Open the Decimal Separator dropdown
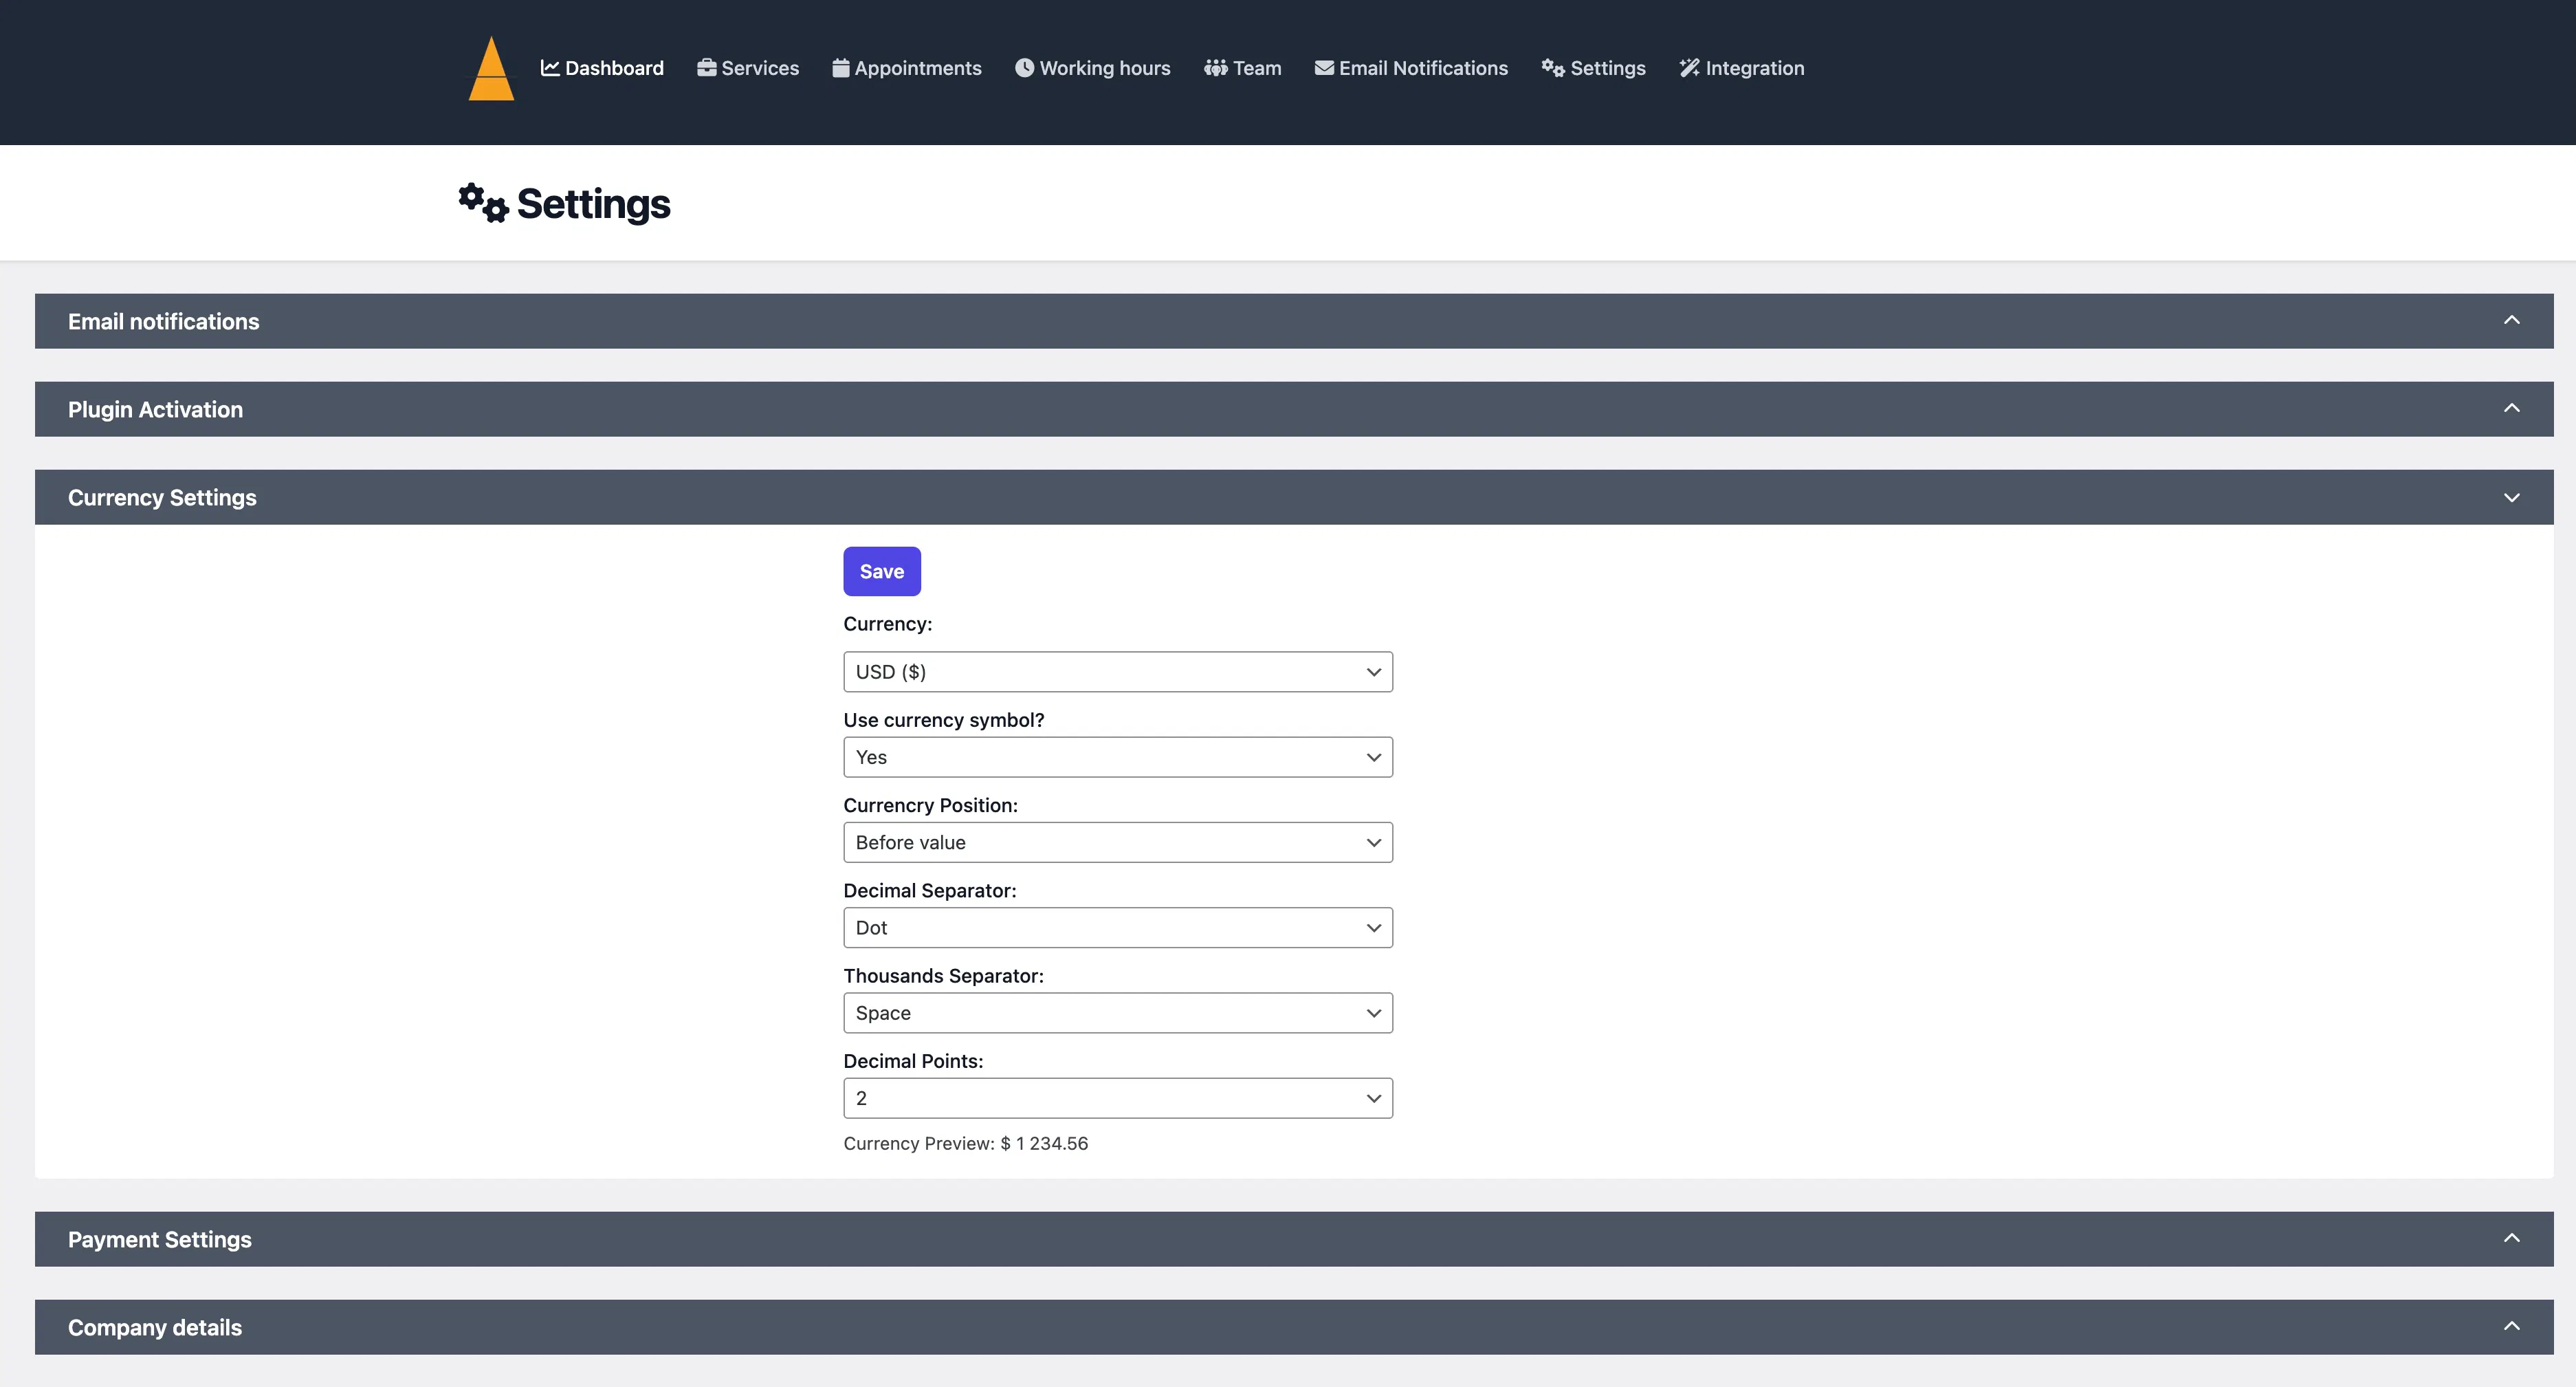The image size is (2576, 1387). coord(1118,928)
